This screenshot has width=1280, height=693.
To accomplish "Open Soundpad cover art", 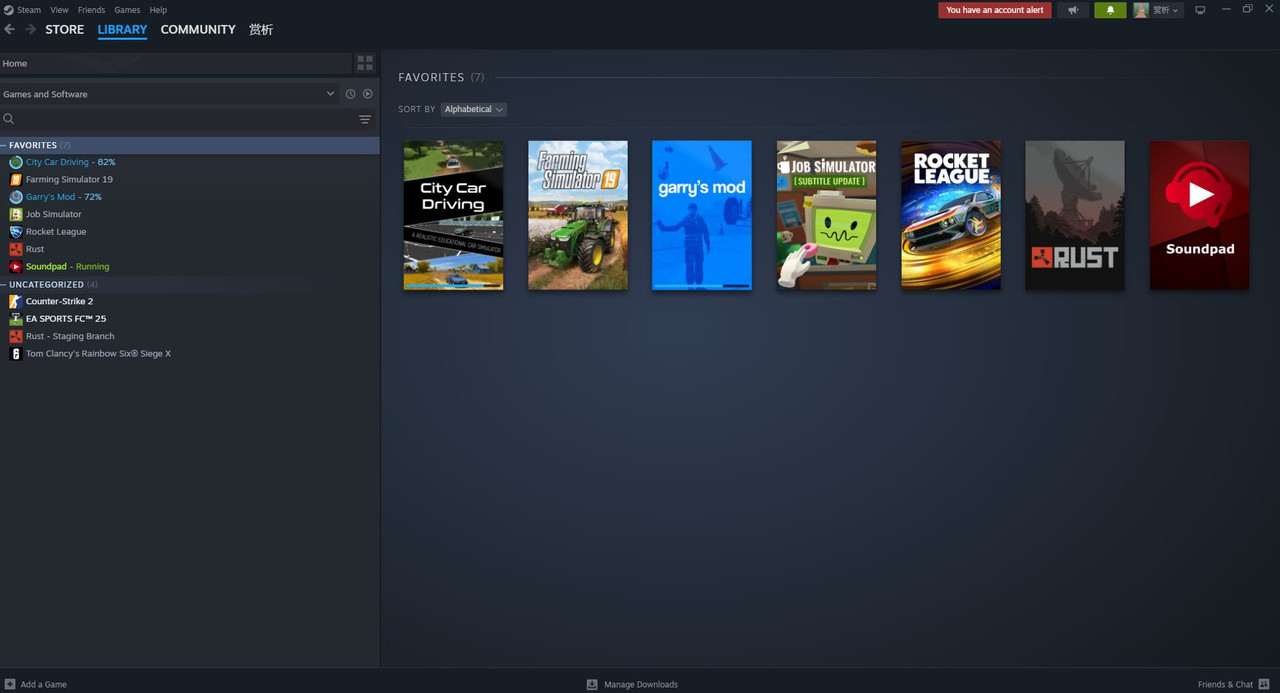I will 1199,215.
